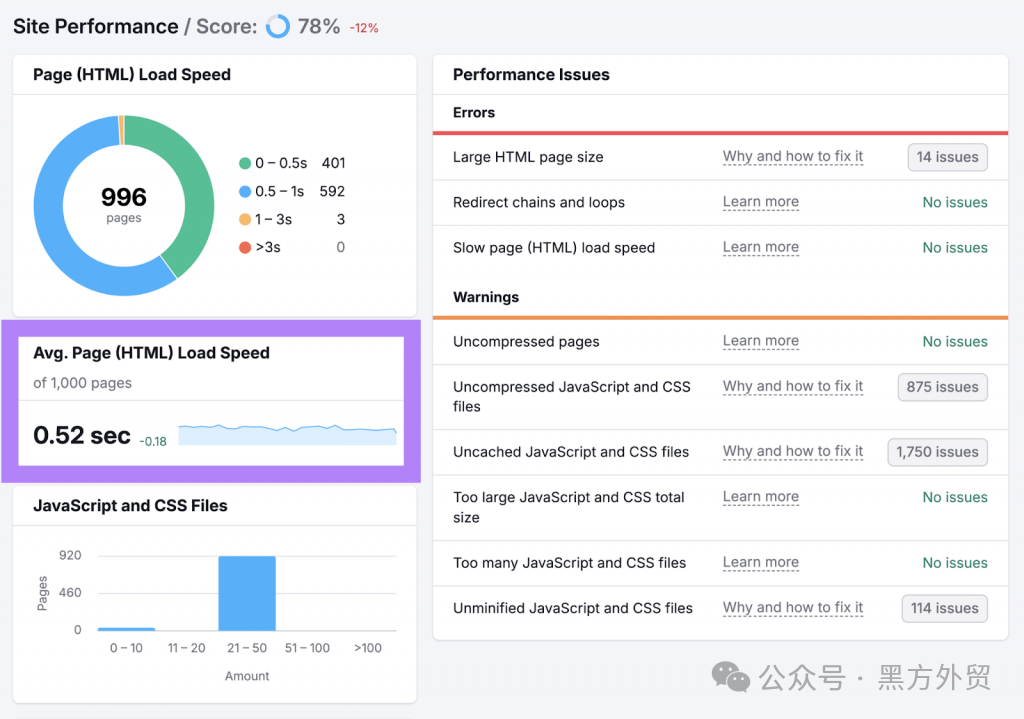Open the 1,750 issues button
1024x719 pixels.
pyautogui.click(x=937, y=452)
